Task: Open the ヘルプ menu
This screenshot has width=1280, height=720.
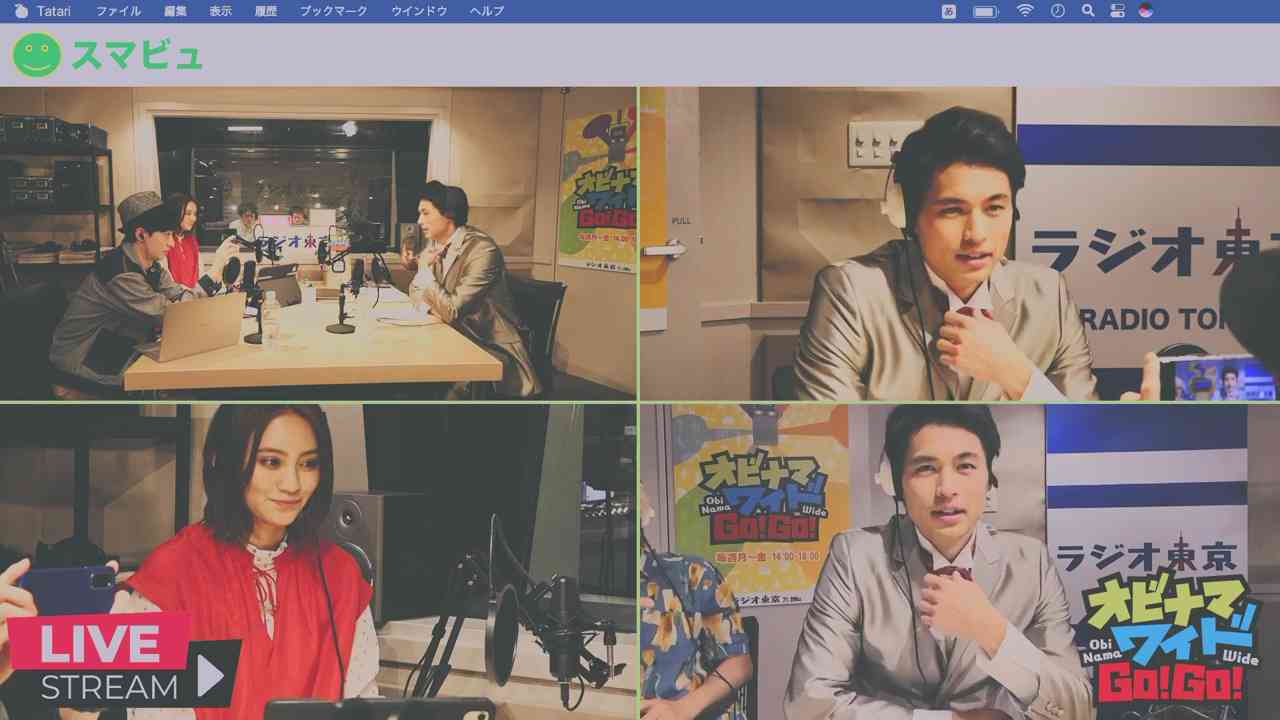Action: pyautogui.click(x=487, y=11)
